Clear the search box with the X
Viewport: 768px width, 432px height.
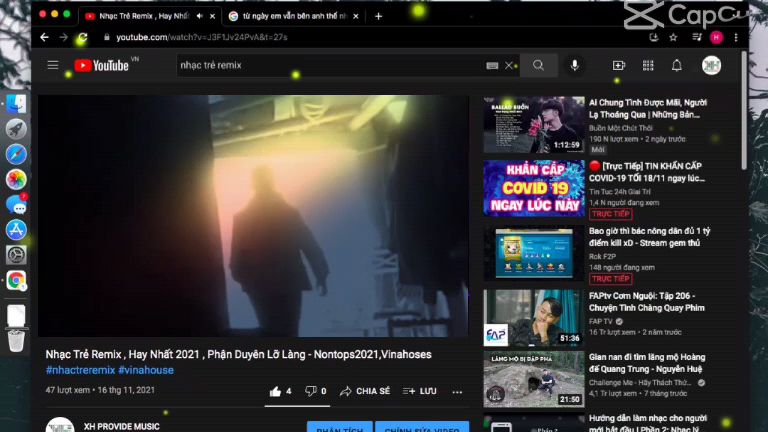click(509, 65)
